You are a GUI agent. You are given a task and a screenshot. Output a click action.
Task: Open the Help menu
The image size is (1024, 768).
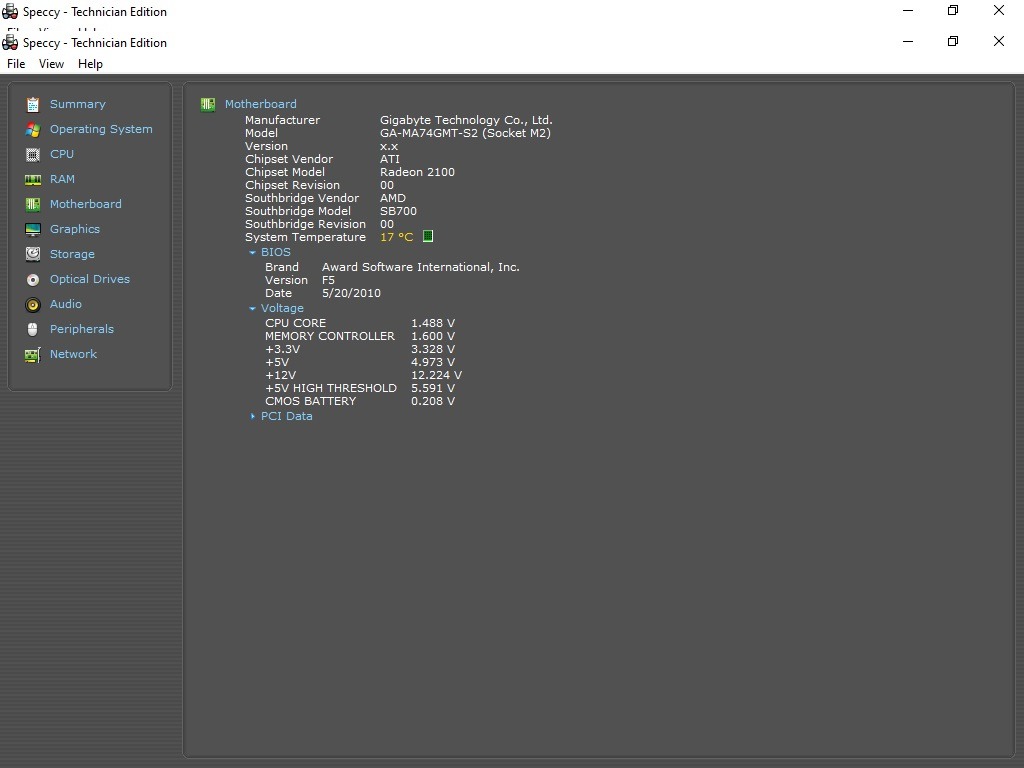pos(90,64)
